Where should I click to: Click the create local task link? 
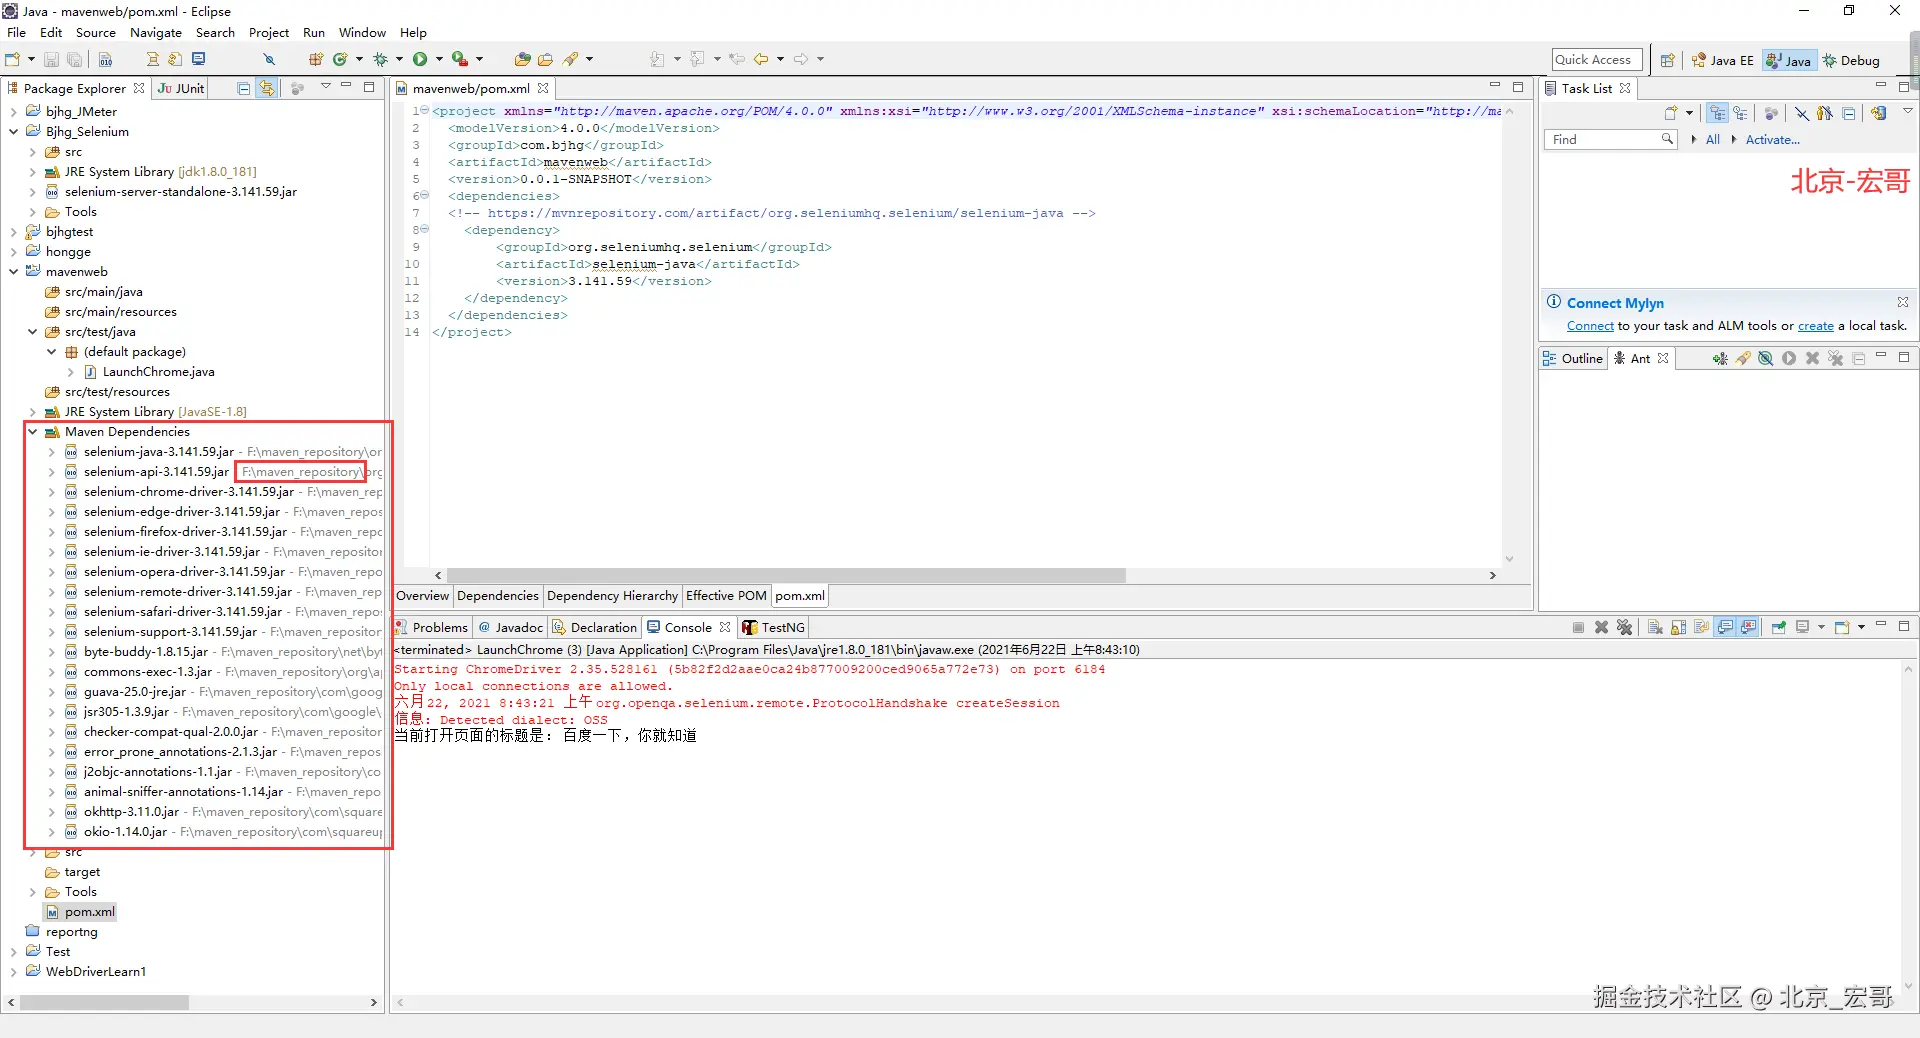coord(1815,326)
